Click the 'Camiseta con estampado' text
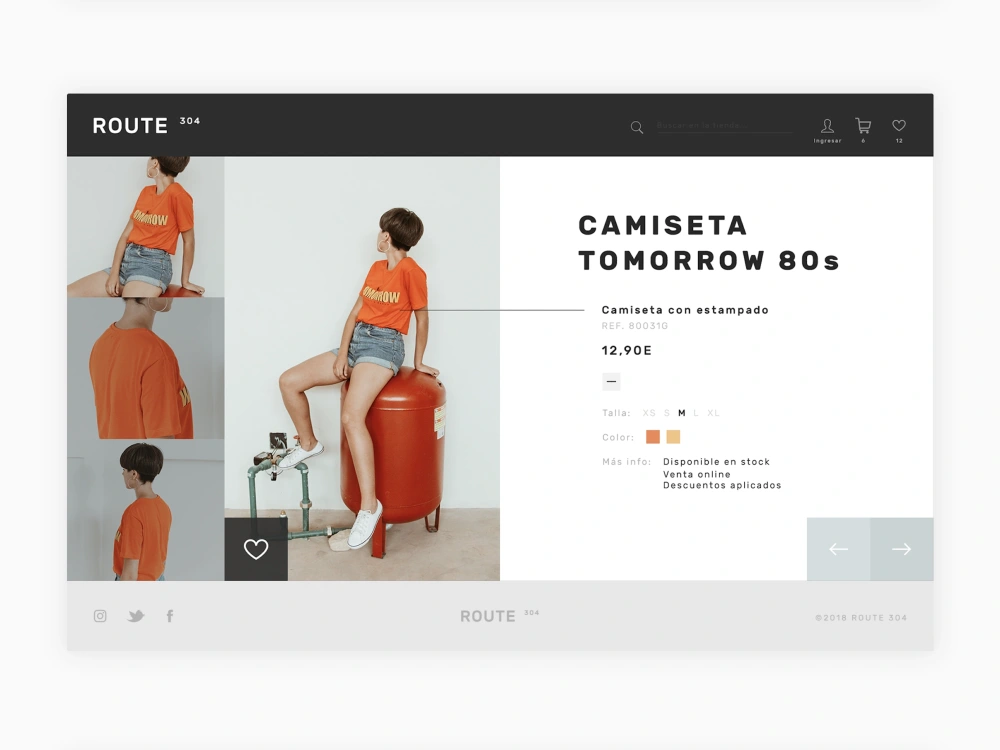The height and width of the screenshot is (750, 1000). (x=685, y=310)
